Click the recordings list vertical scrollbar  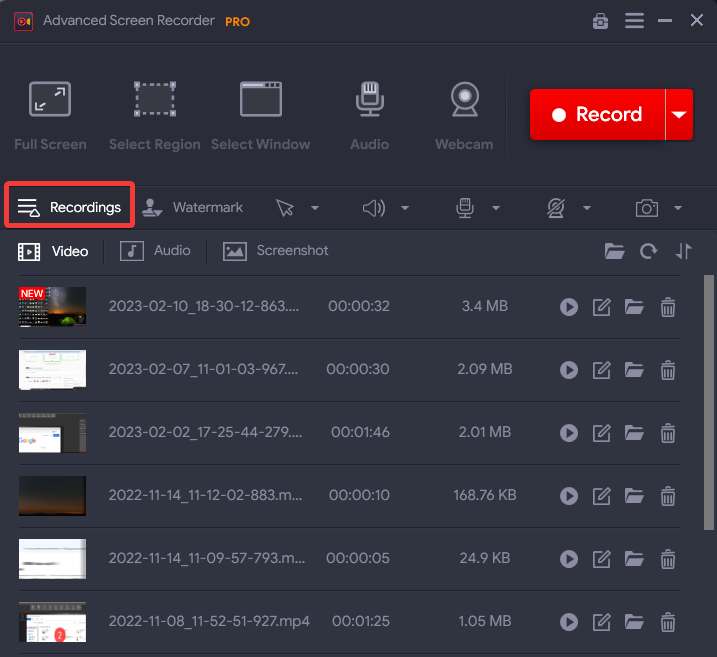(709, 402)
